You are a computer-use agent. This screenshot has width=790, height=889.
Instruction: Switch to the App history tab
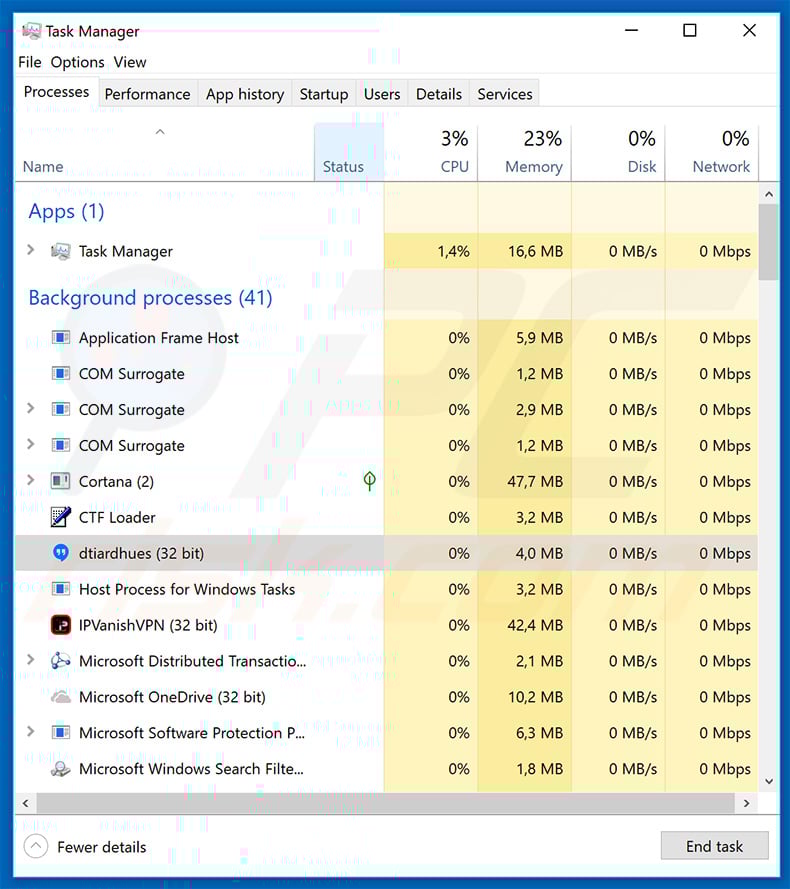click(245, 94)
